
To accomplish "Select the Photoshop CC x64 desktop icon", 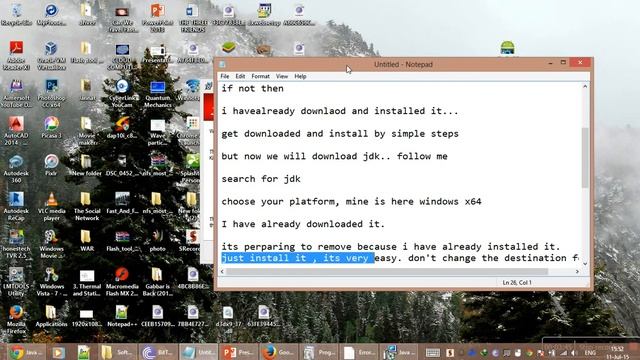I will tap(51, 93).
